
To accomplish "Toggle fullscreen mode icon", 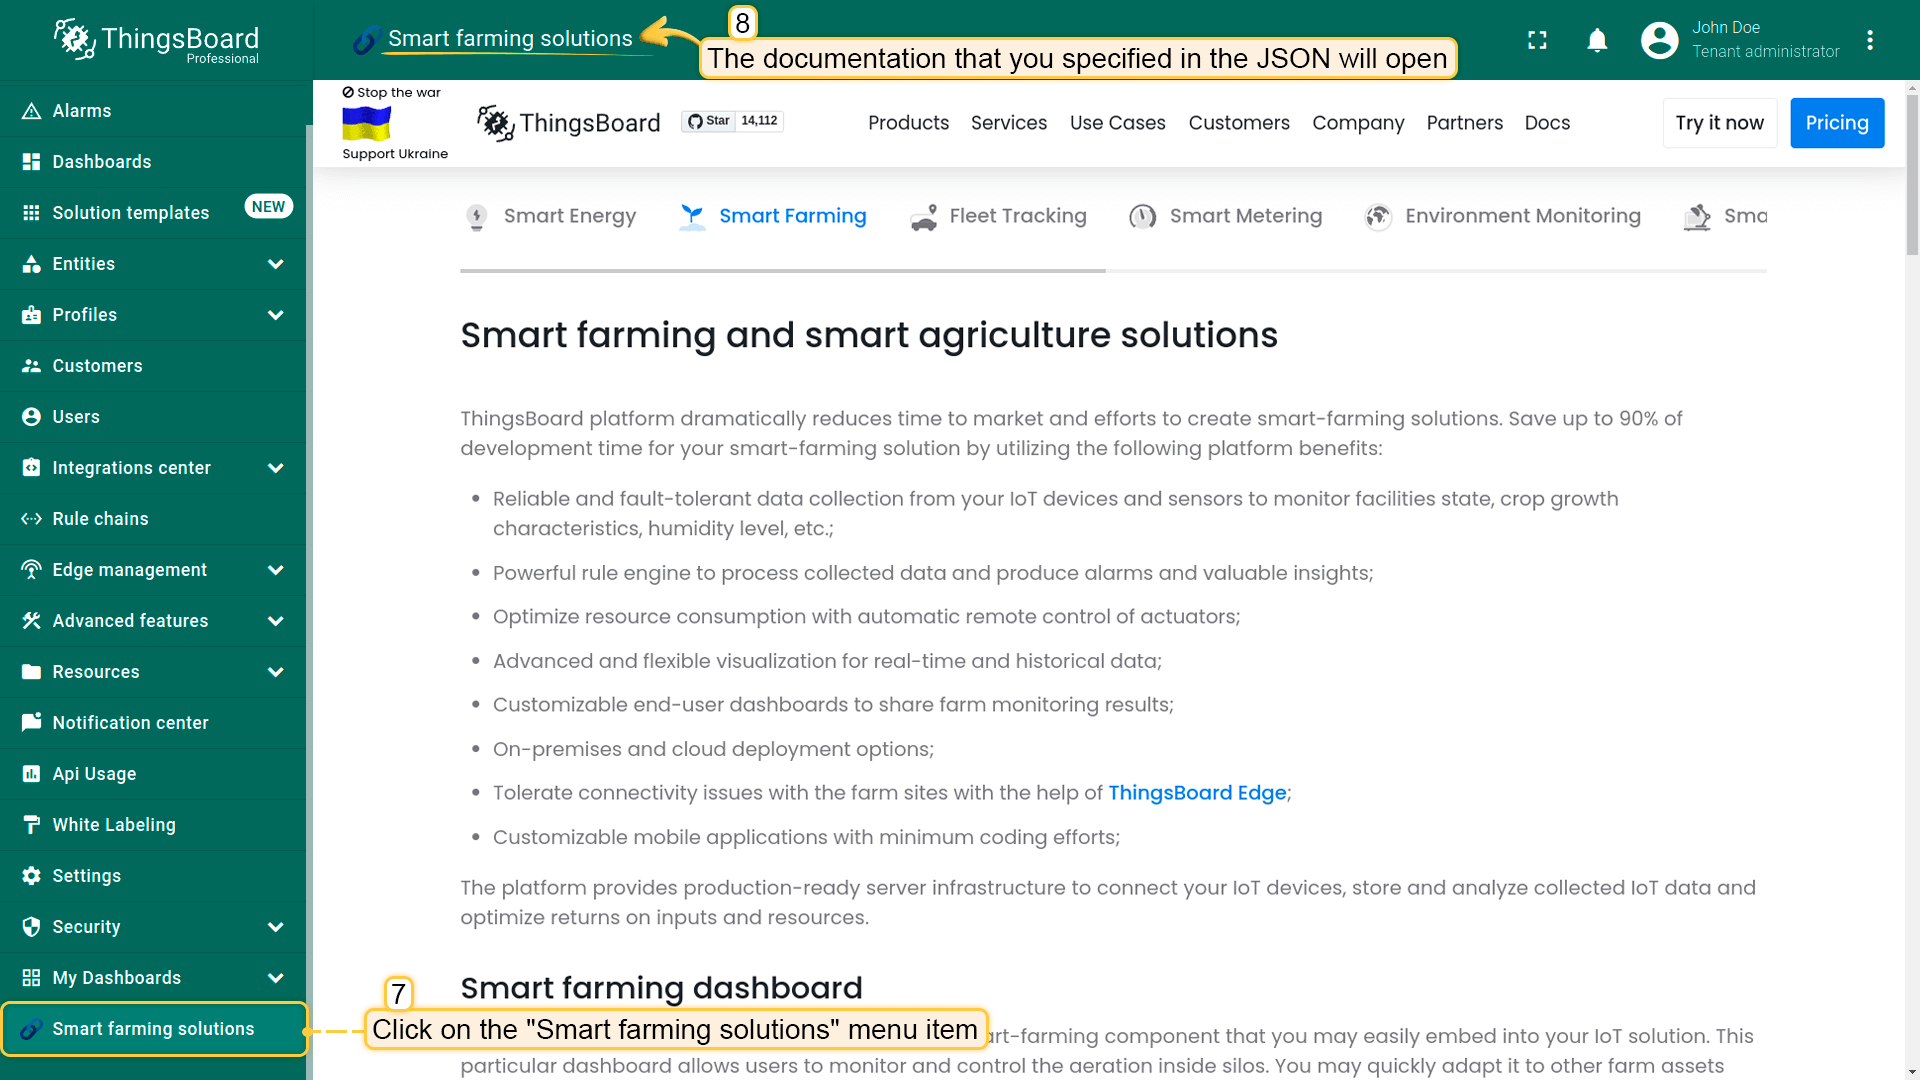I will pyautogui.click(x=1538, y=40).
